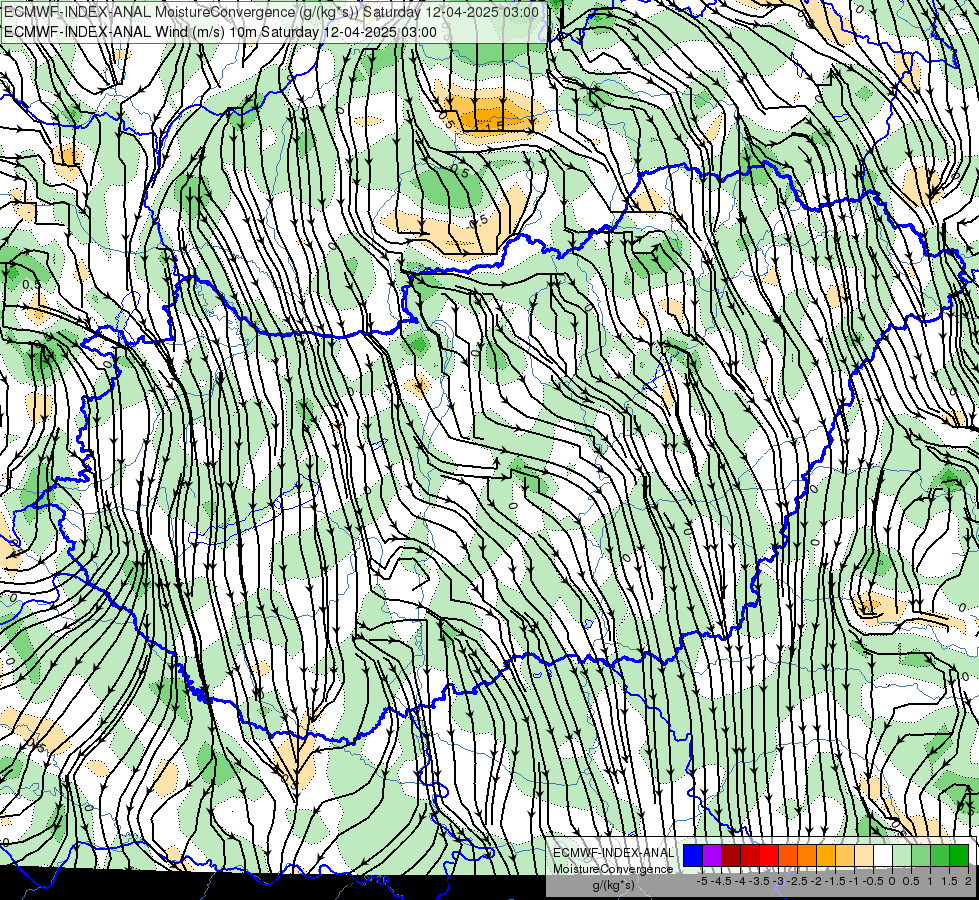Click the pale peach swatch left of -0.5
Screen dimensions: 979x900
(x=864, y=856)
